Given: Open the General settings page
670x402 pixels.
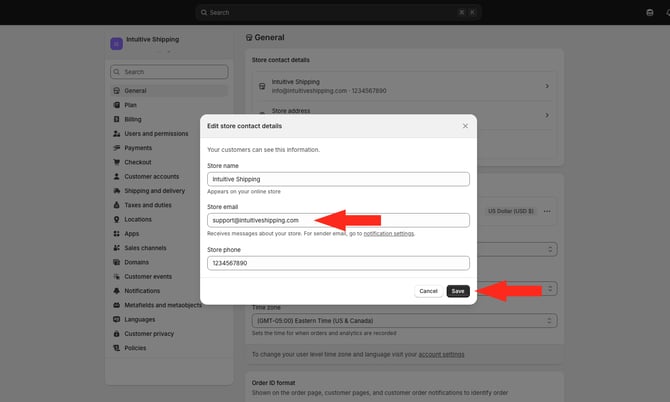Looking at the screenshot, I should (169, 91).
